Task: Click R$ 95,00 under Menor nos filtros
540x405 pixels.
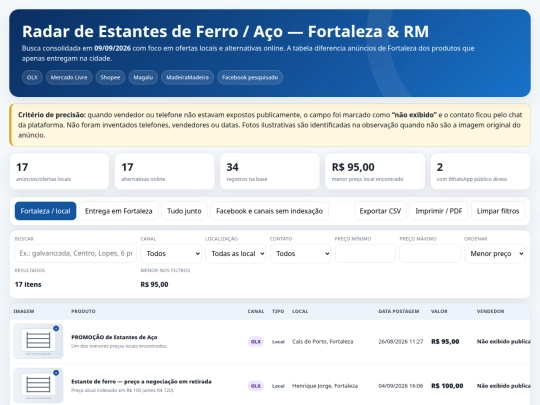Action: 154,284
